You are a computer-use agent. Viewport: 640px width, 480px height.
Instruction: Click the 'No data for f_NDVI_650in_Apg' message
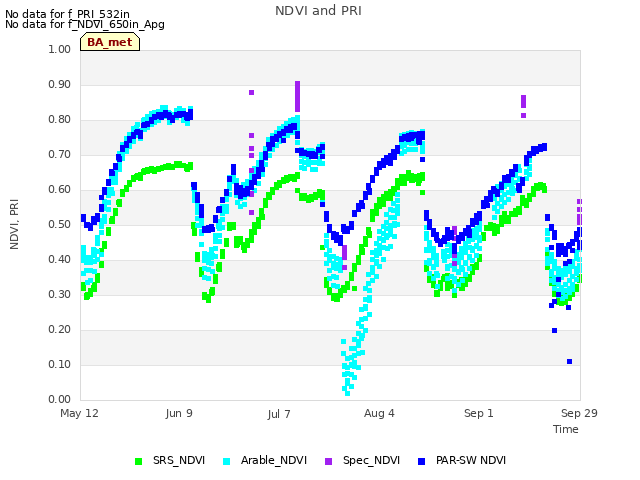(x=85, y=24)
